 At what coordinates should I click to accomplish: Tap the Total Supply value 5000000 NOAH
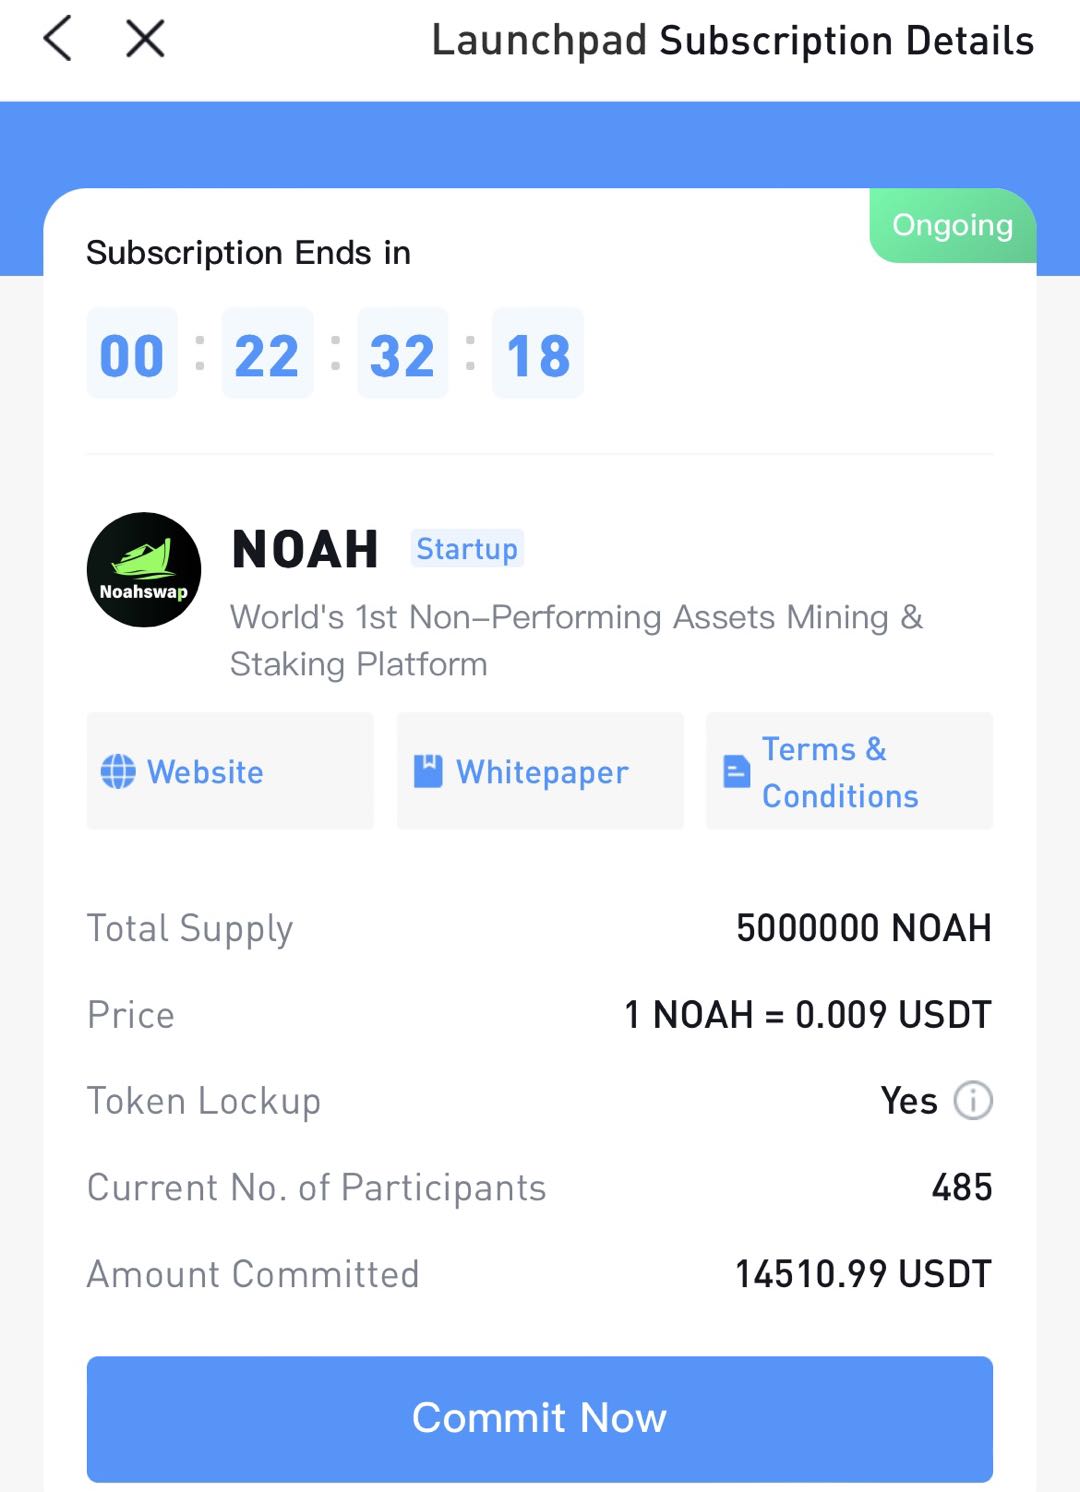[x=863, y=928]
